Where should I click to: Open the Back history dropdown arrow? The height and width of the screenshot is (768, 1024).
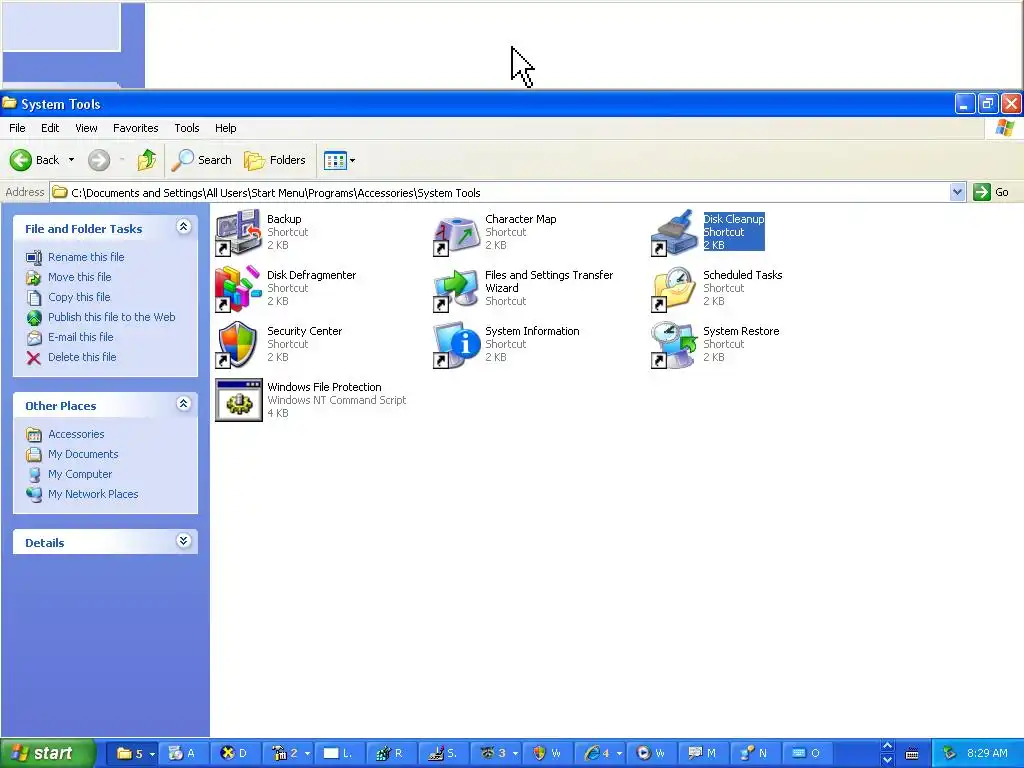click(71, 160)
